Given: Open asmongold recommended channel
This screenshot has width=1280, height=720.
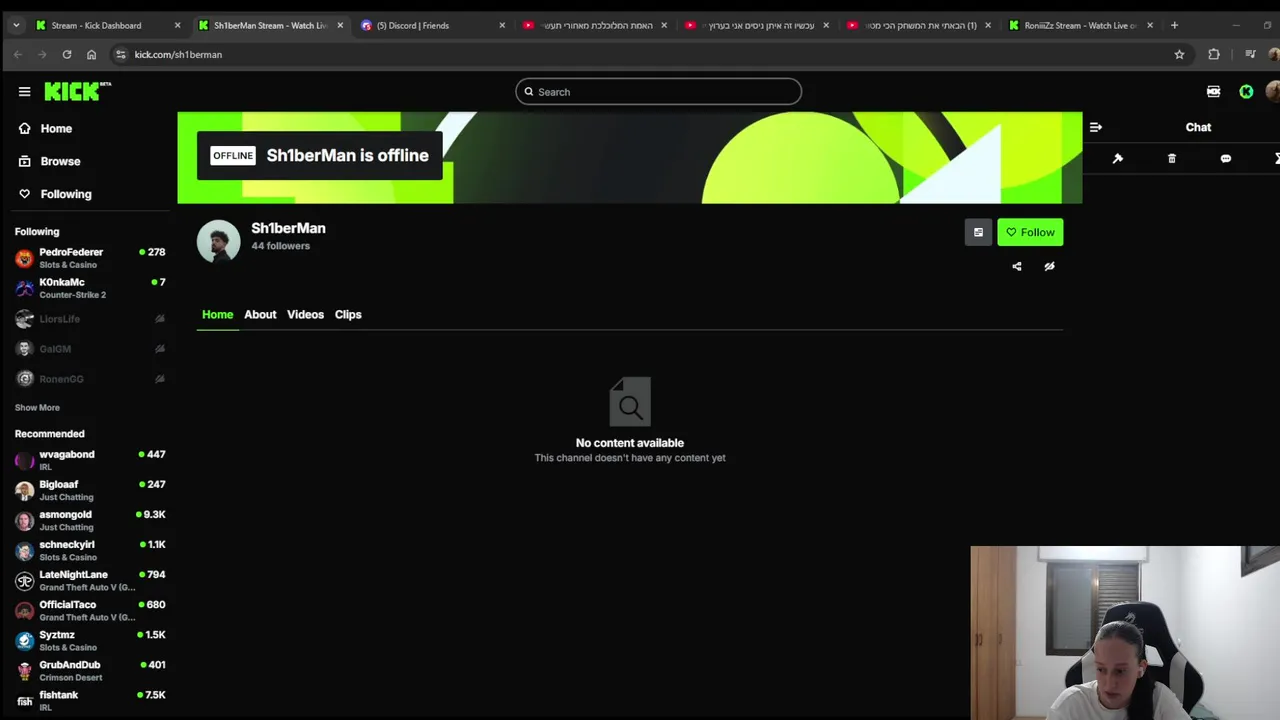Looking at the screenshot, I should click(x=90, y=520).
